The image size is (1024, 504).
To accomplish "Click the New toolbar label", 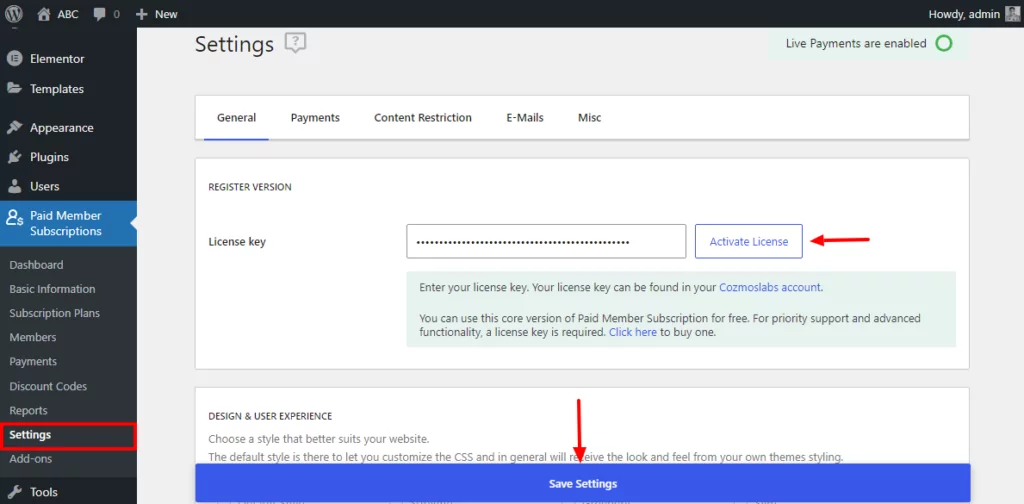I will (x=166, y=14).
